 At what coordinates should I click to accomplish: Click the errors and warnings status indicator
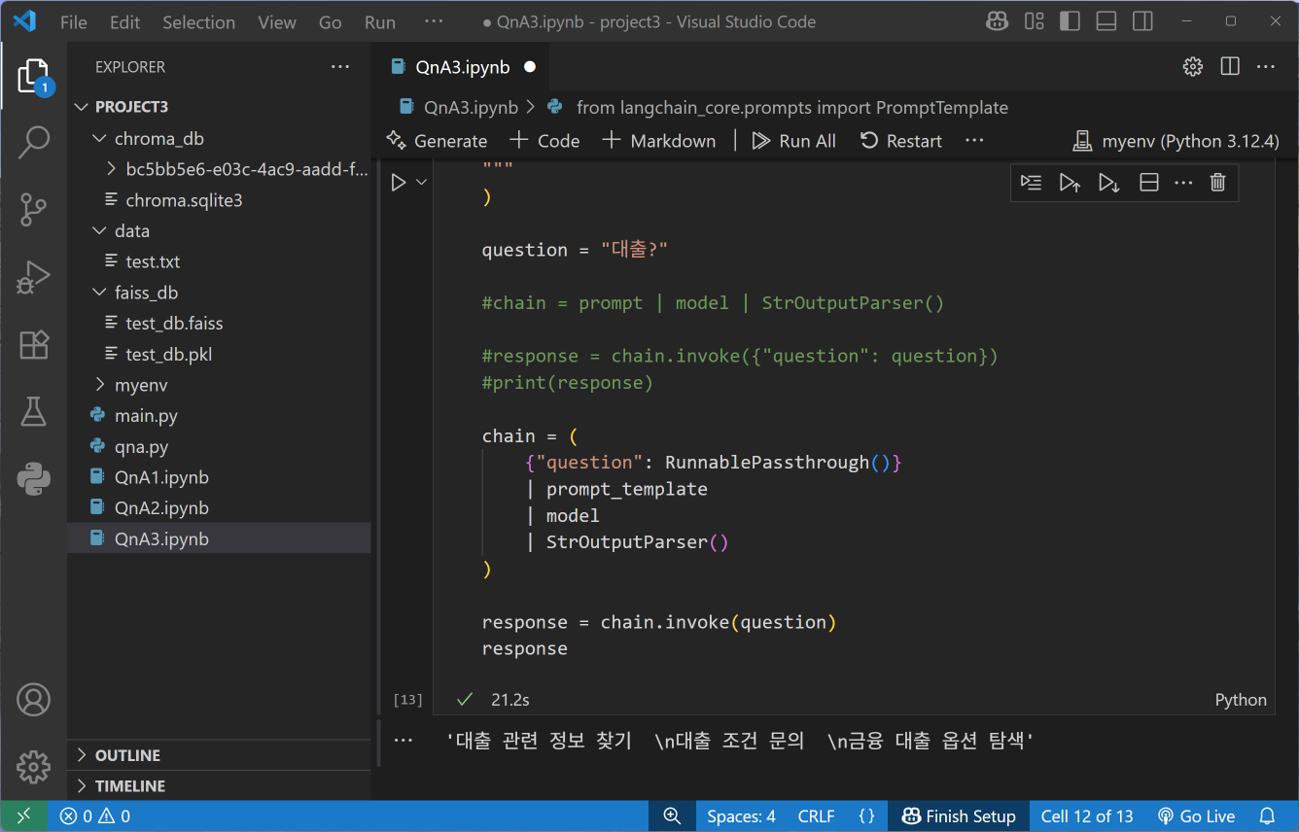point(95,816)
